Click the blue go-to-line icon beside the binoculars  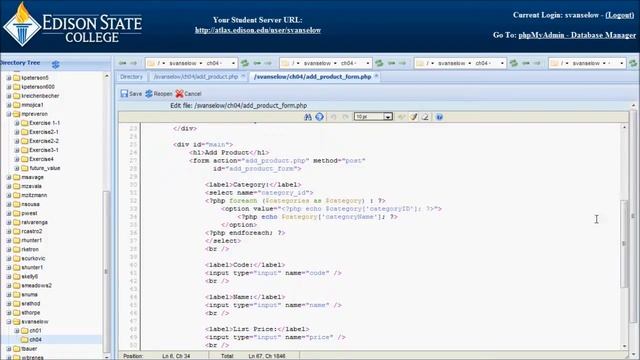(x=319, y=117)
